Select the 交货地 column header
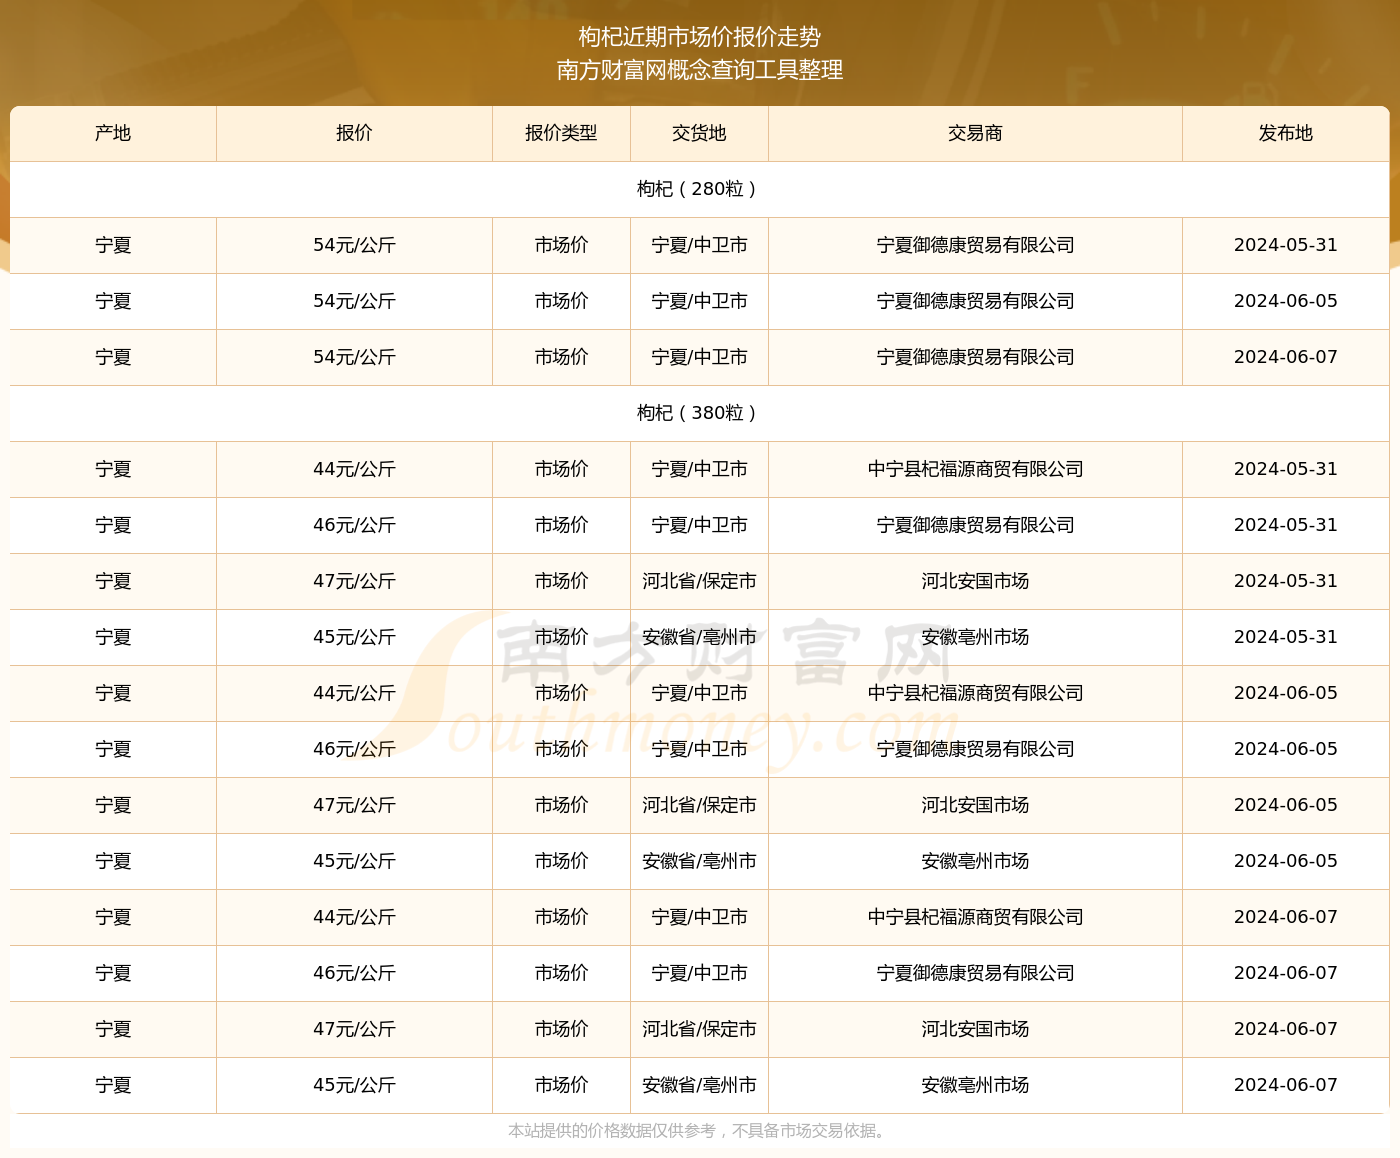 coord(699,133)
